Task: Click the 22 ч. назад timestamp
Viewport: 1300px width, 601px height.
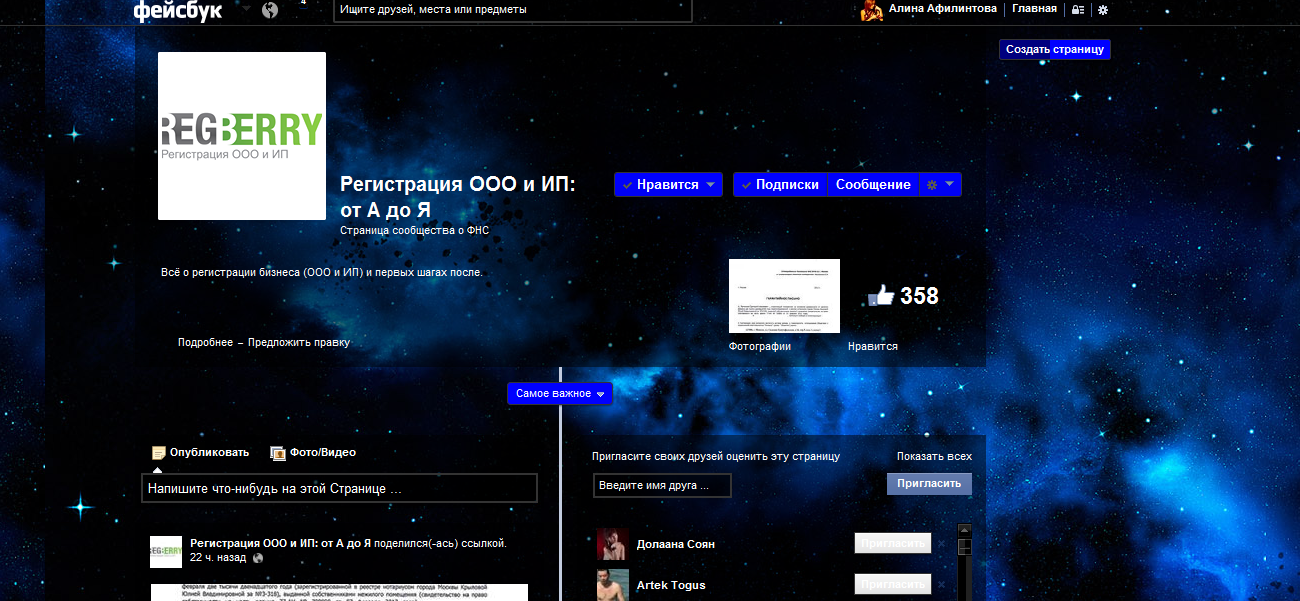Action: 219,558
